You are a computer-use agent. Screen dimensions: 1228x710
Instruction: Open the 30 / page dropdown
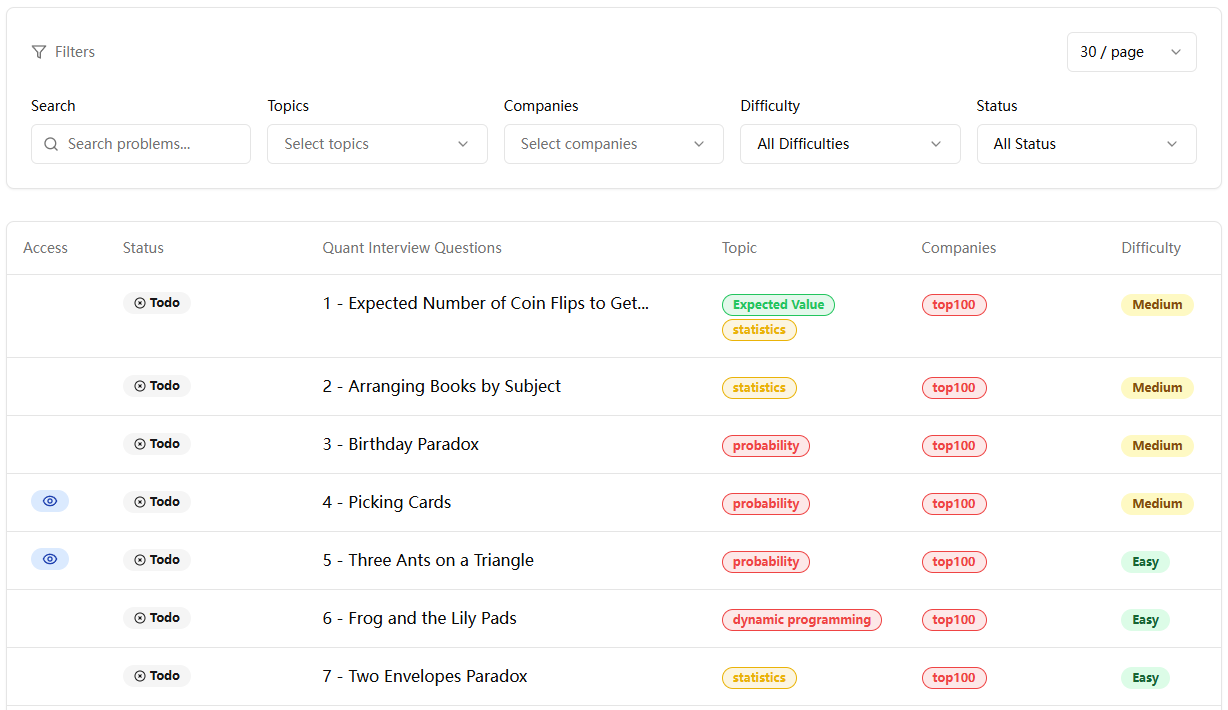1131,52
